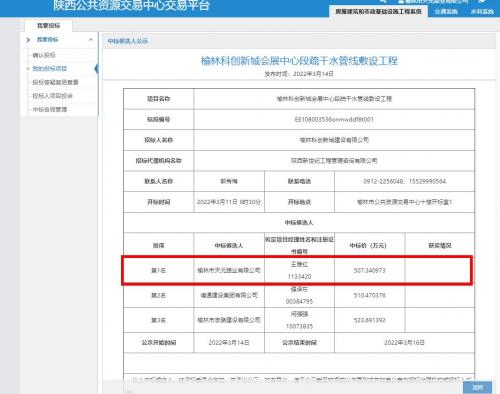Collapse the 我要投标 sidebar section
Viewport: 500px width, 394px height.
pyautogui.click(x=91, y=40)
